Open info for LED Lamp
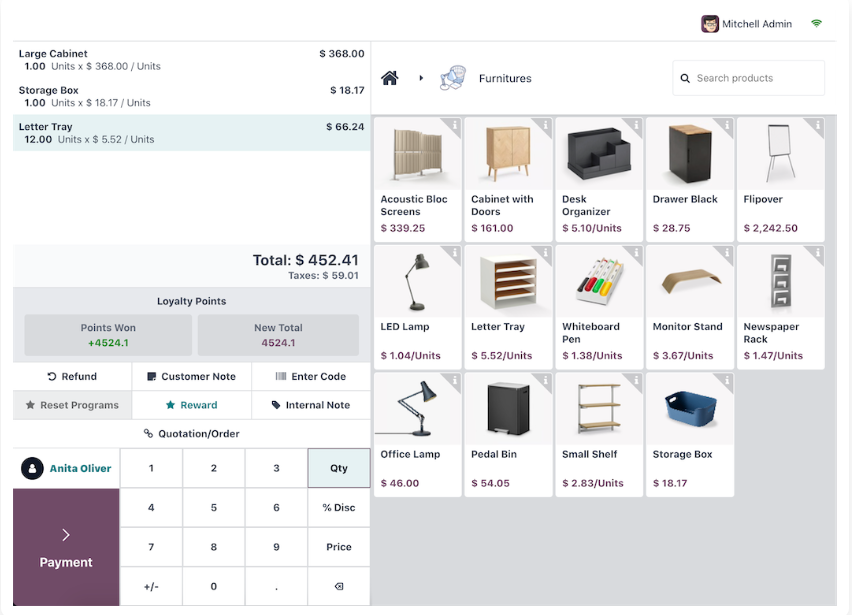 click(x=454, y=253)
